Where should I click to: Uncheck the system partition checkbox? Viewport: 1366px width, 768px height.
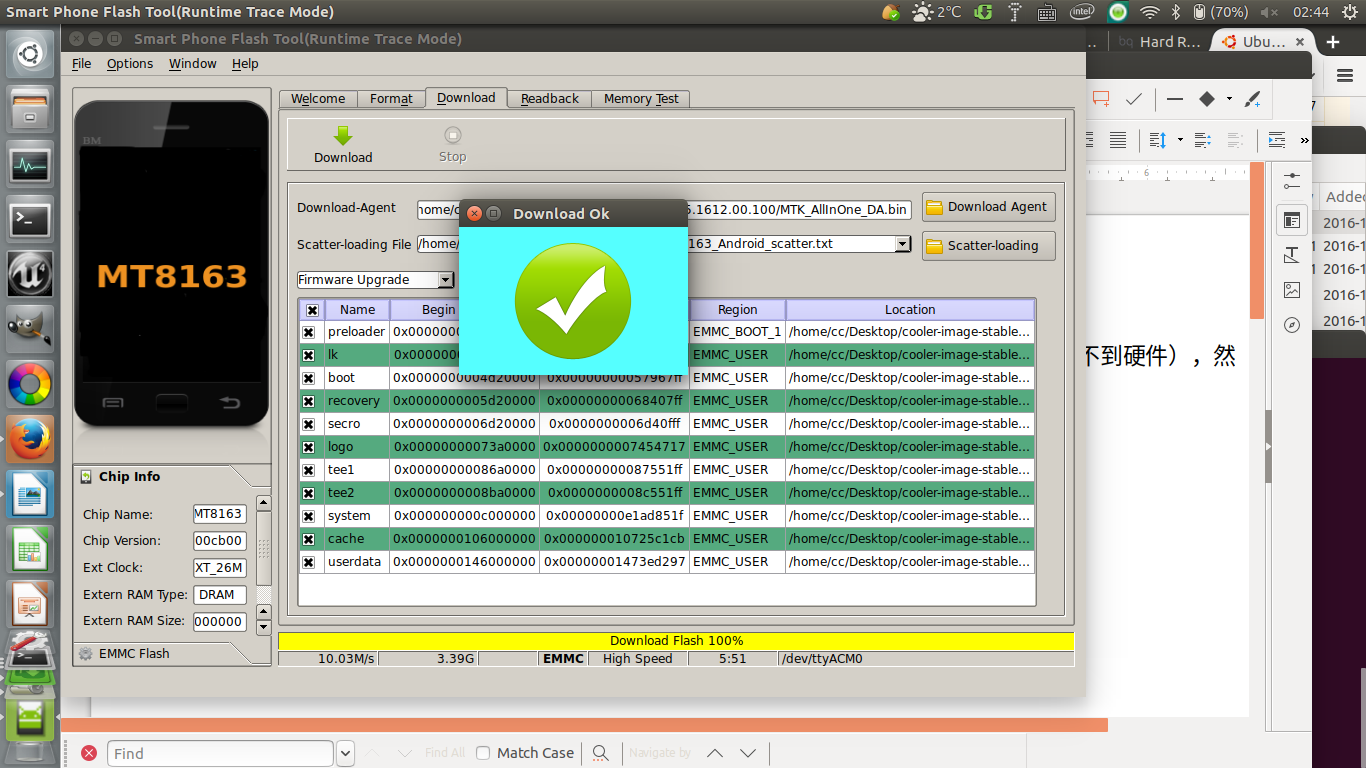[x=309, y=516]
